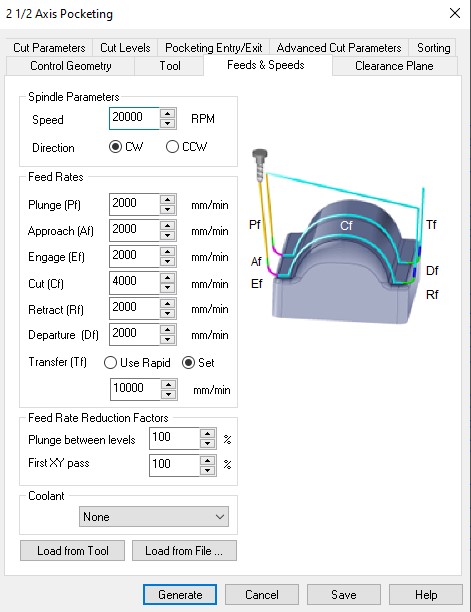Image resolution: width=471 pixels, height=612 pixels.
Task: Open the Pocketing Entry/Exit tab
Action: click(213, 48)
